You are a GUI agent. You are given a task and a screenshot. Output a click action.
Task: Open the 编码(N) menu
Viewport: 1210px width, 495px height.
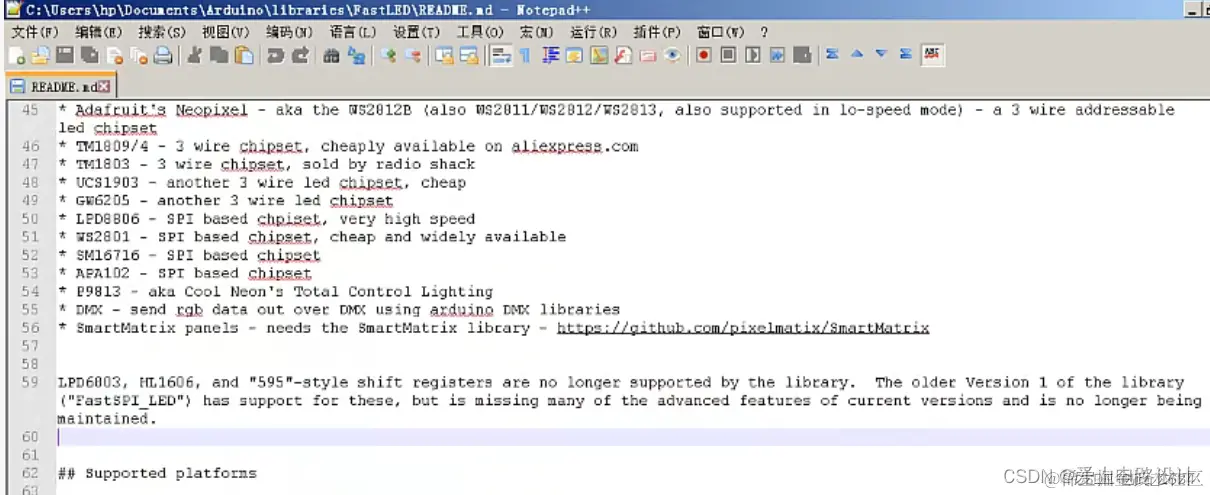tap(289, 32)
